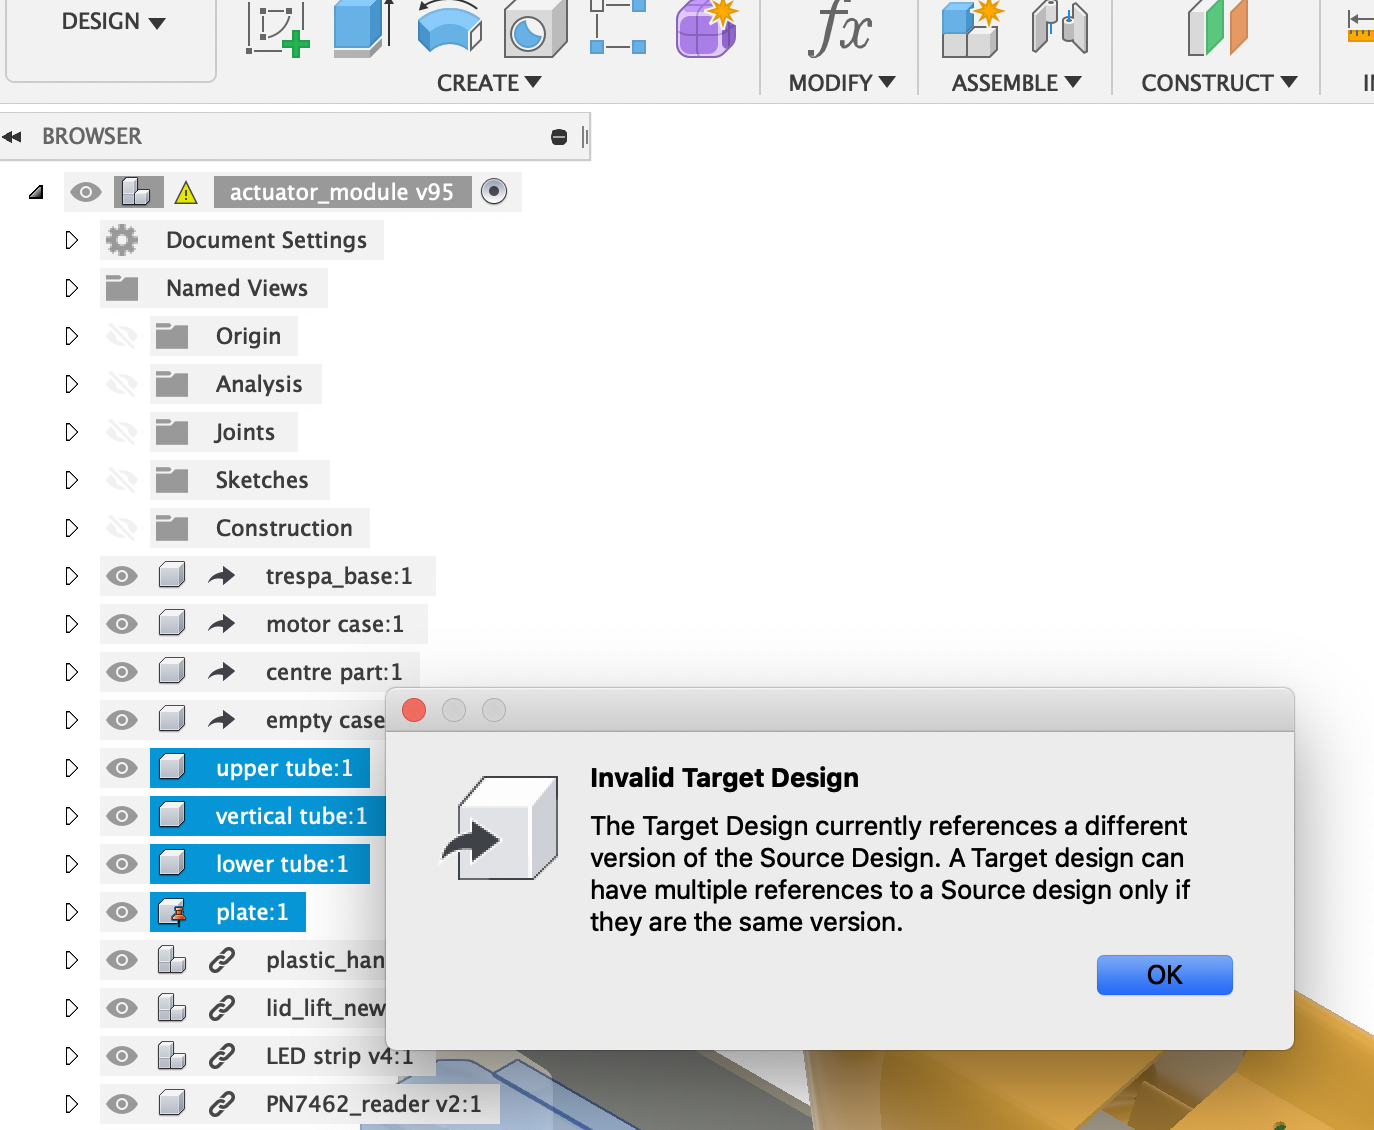
Task: Select the Extrude tool icon
Action: click(362, 28)
